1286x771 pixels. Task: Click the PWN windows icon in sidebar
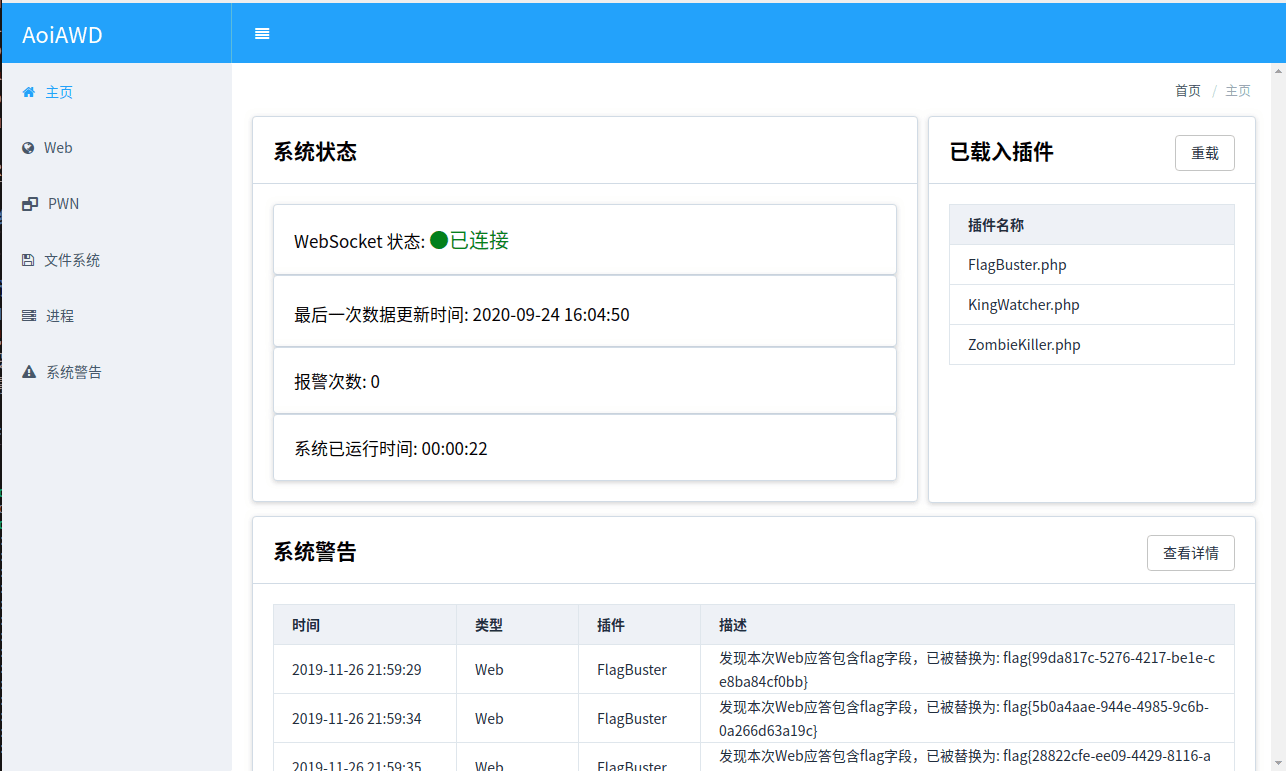tap(30, 204)
